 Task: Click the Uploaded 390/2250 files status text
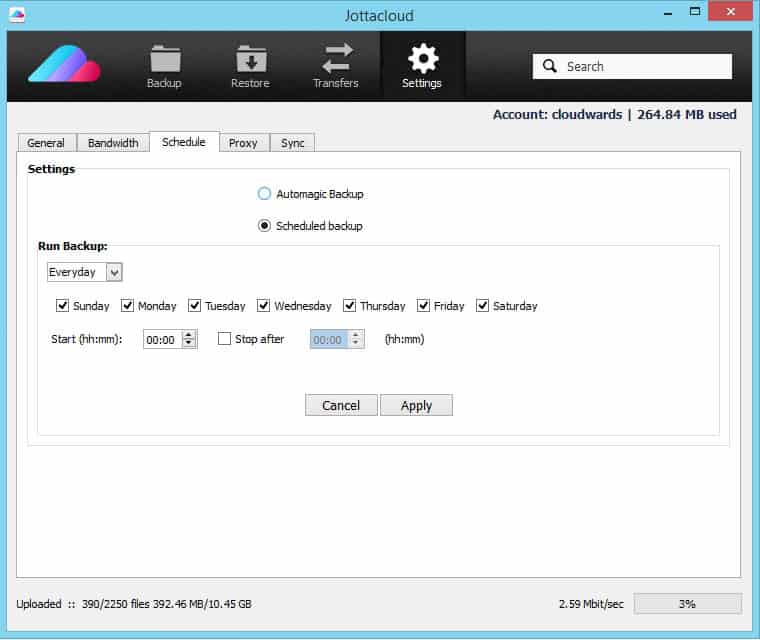tap(134, 604)
